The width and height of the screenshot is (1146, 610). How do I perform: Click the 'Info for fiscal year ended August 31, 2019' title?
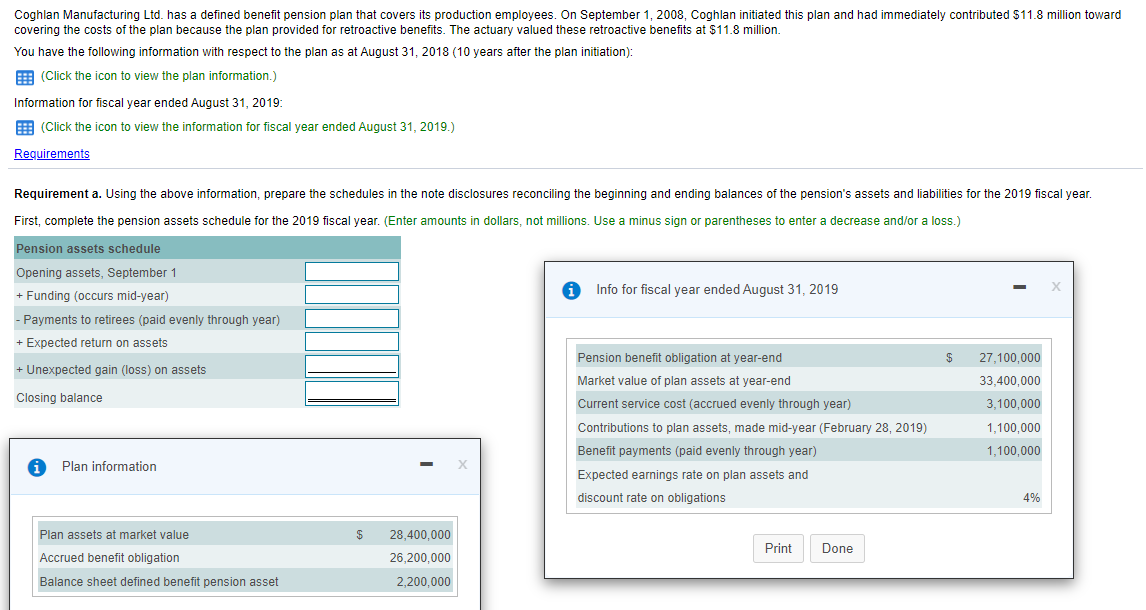[x=717, y=289]
